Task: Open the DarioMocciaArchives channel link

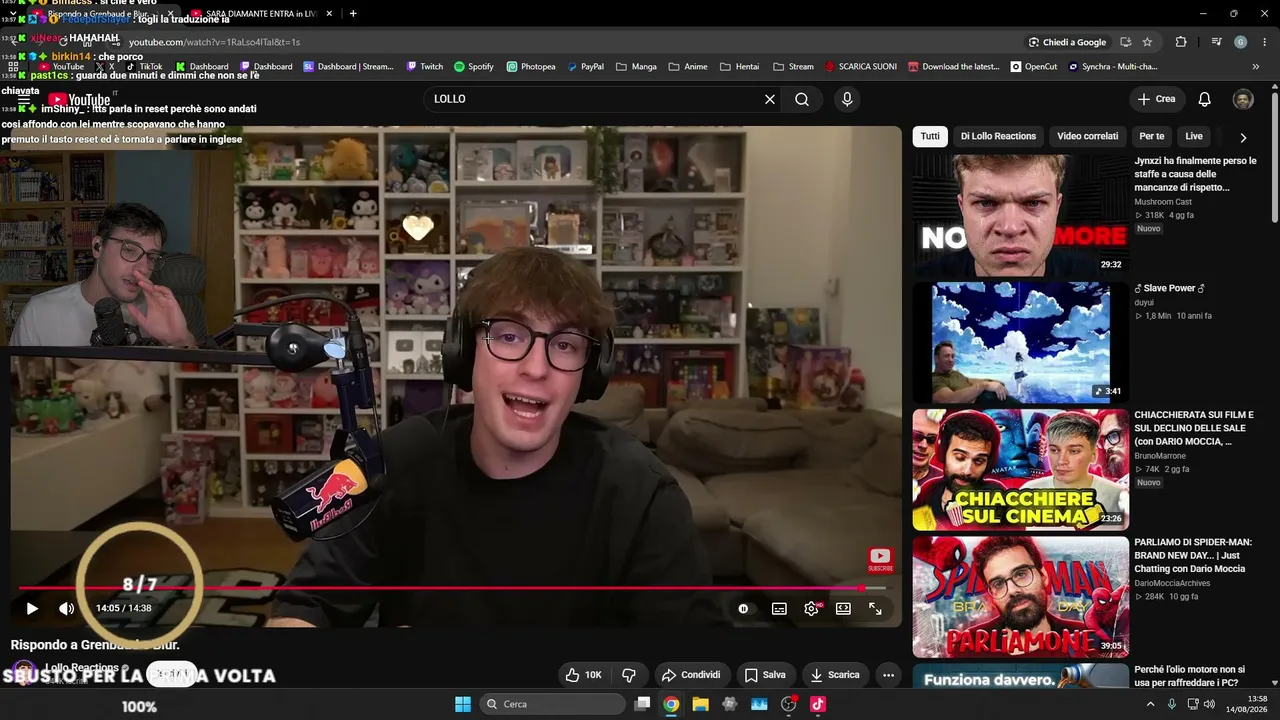Action: (1172, 583)
